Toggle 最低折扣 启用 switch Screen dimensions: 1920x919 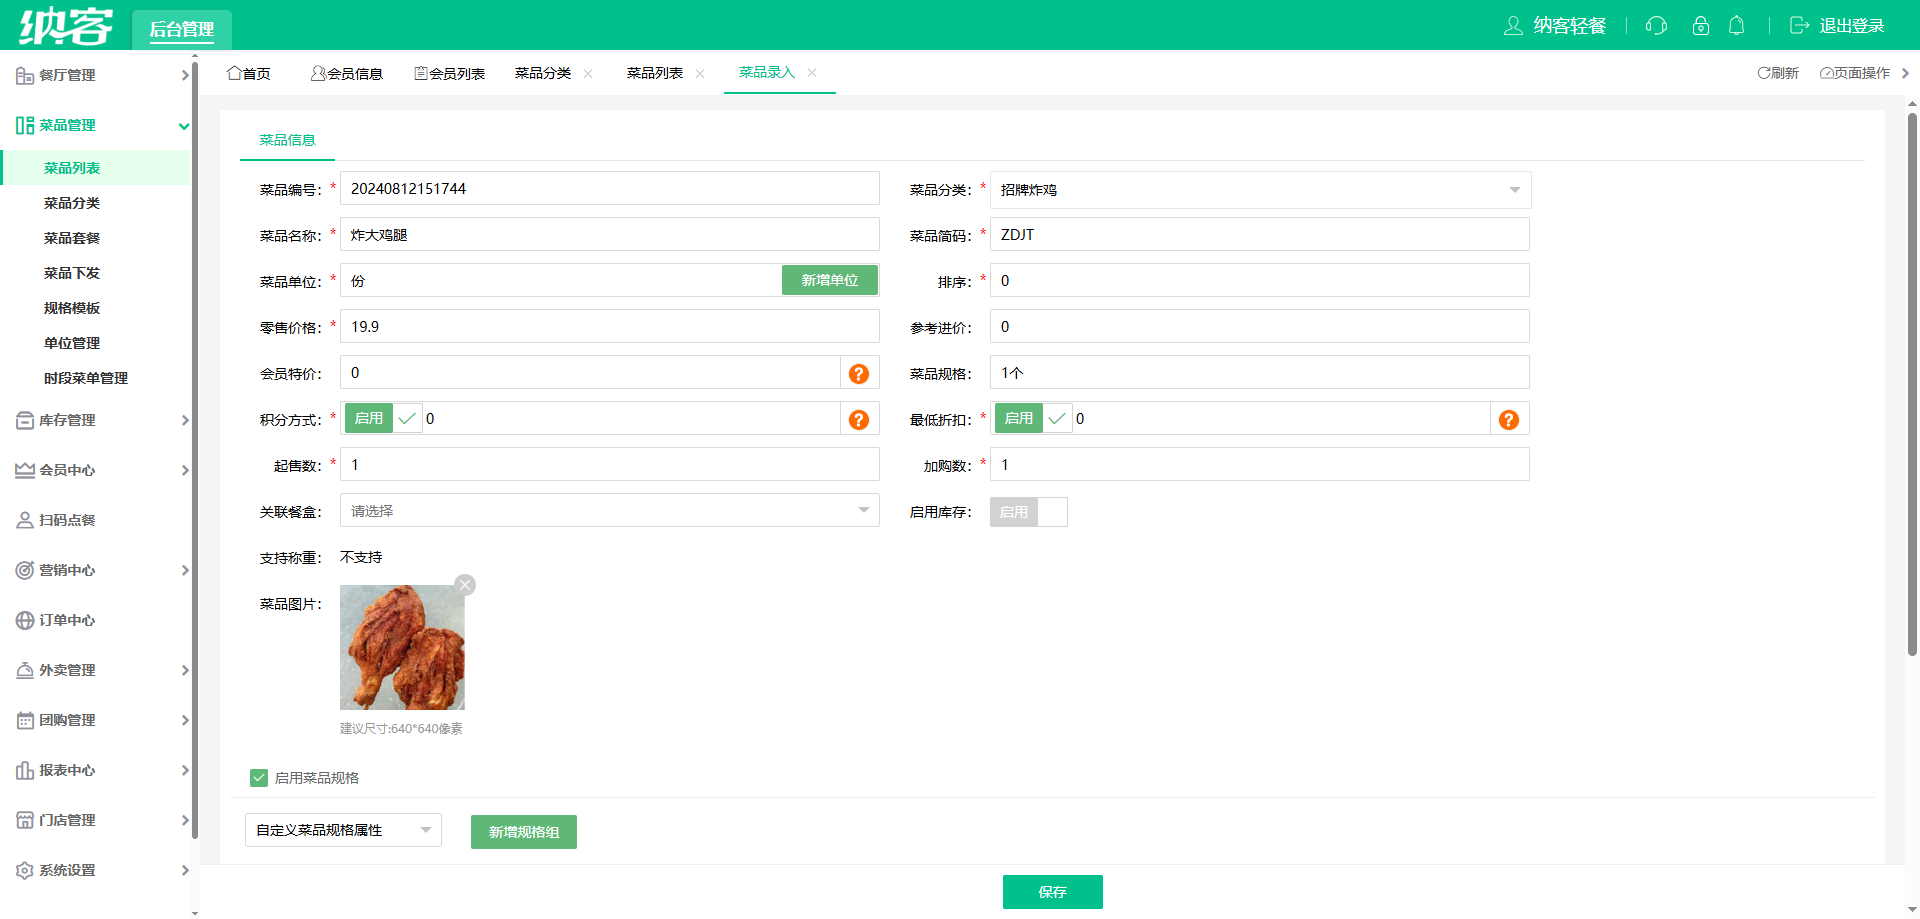[x=1033, y=419]
